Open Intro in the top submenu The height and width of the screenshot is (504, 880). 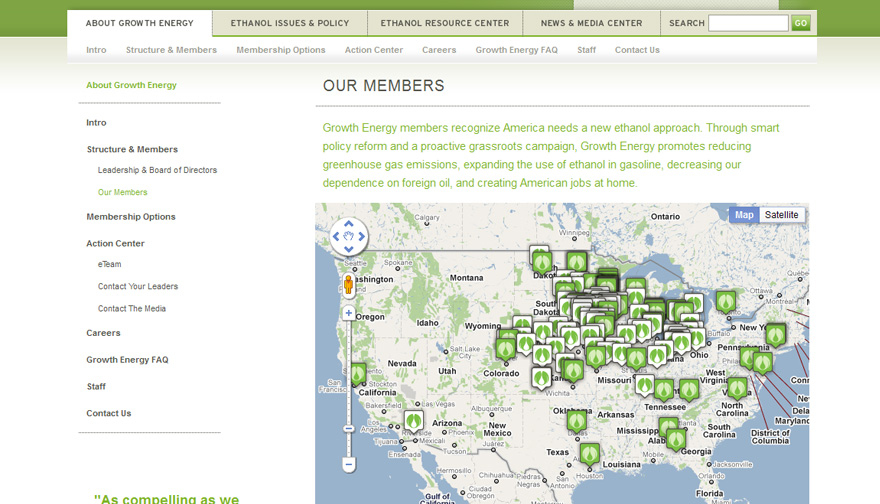pos(96,50)
